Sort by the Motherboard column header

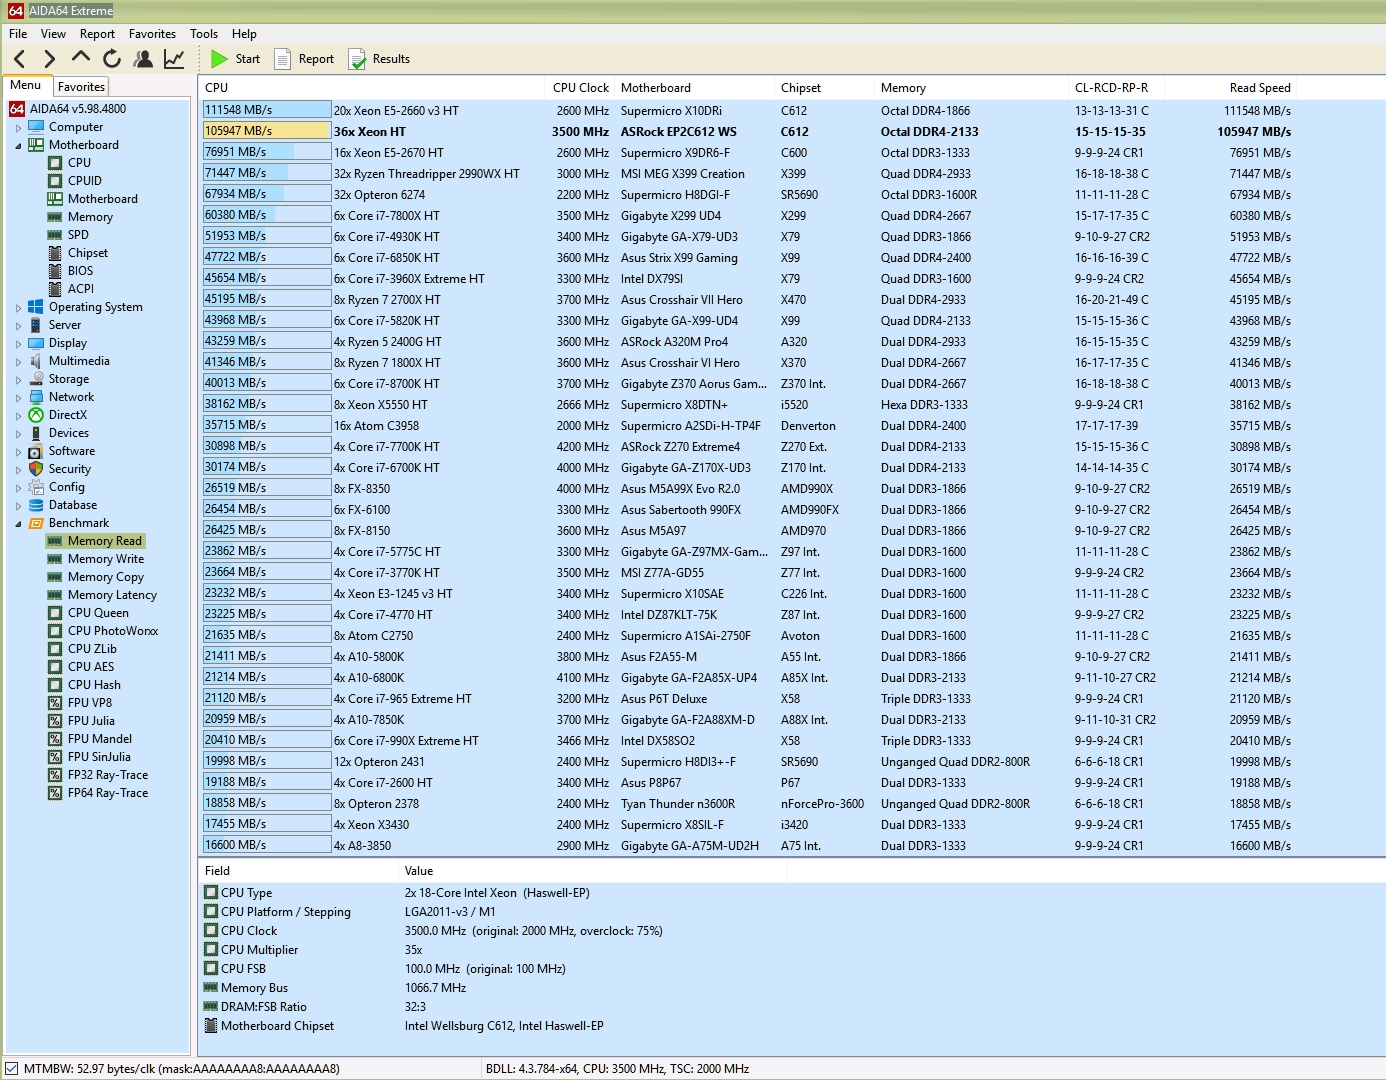694,88
